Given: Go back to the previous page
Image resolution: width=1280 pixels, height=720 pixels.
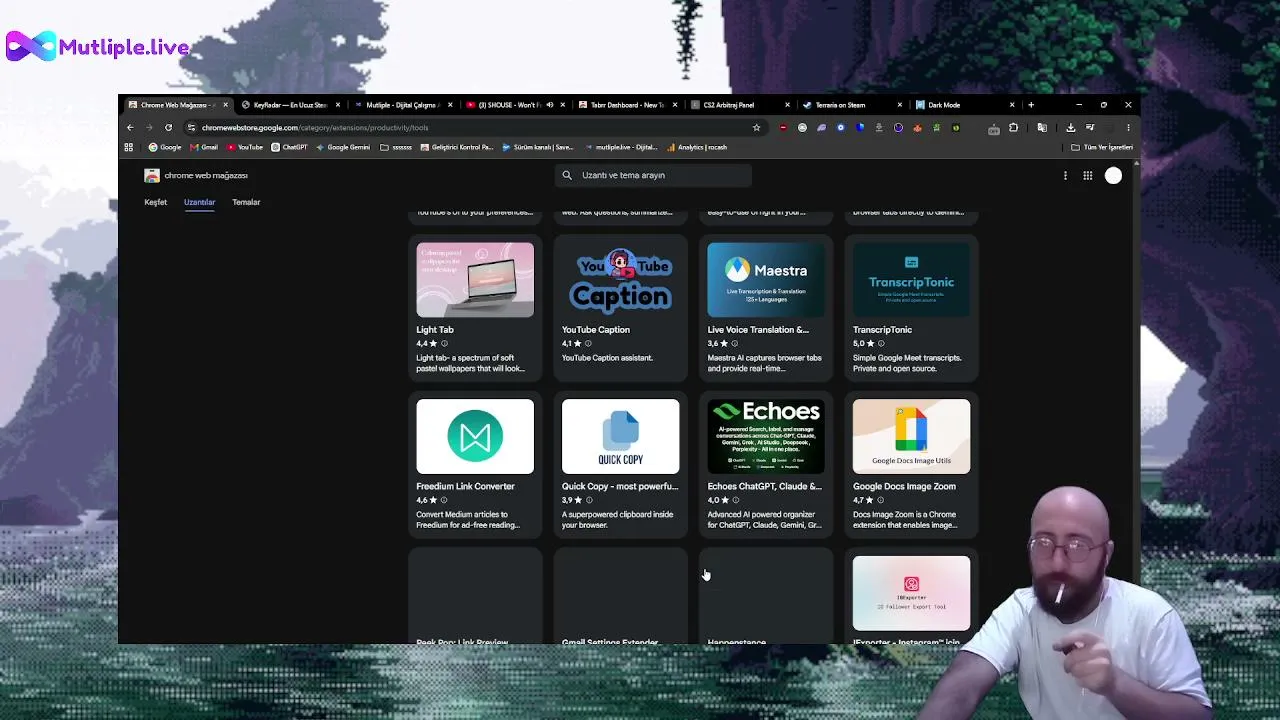Looking at the screenshot, I should click(x=130, y=127).
